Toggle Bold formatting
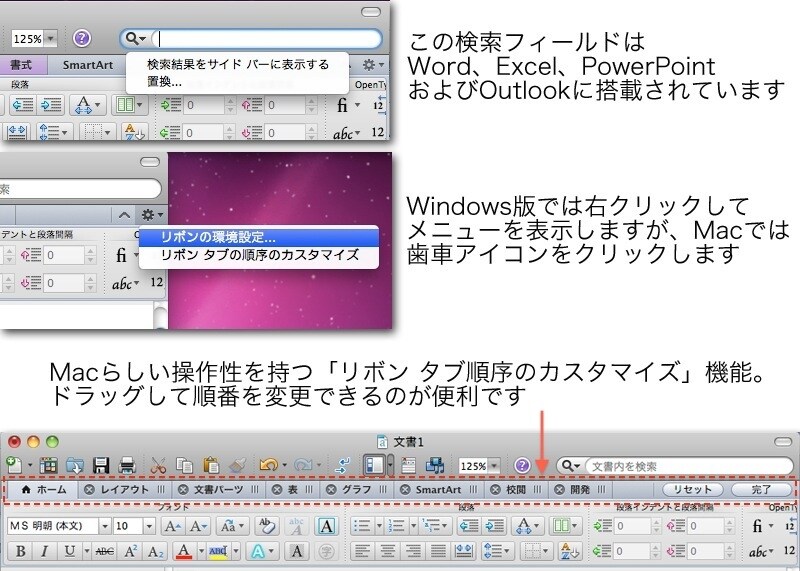The height and width of the screenshot is (571, 800). click(19, 551)
